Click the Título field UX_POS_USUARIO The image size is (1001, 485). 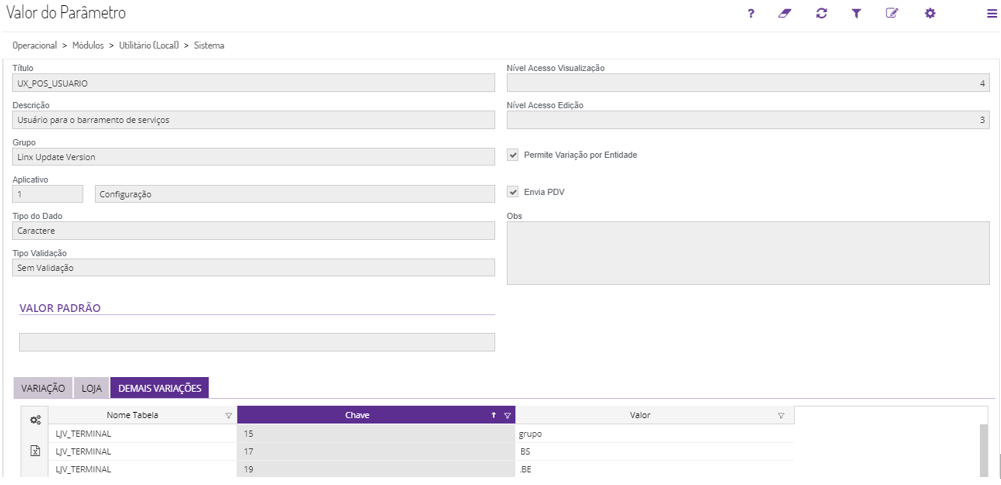pyautogui.click(x=253, y=83)
